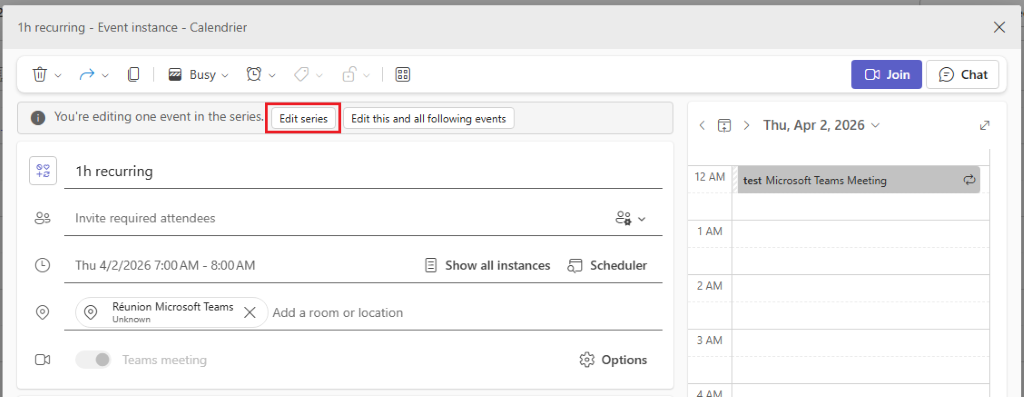Open the meeting Chat
The width and height of the screenshot is (1024, 397).
963,74
